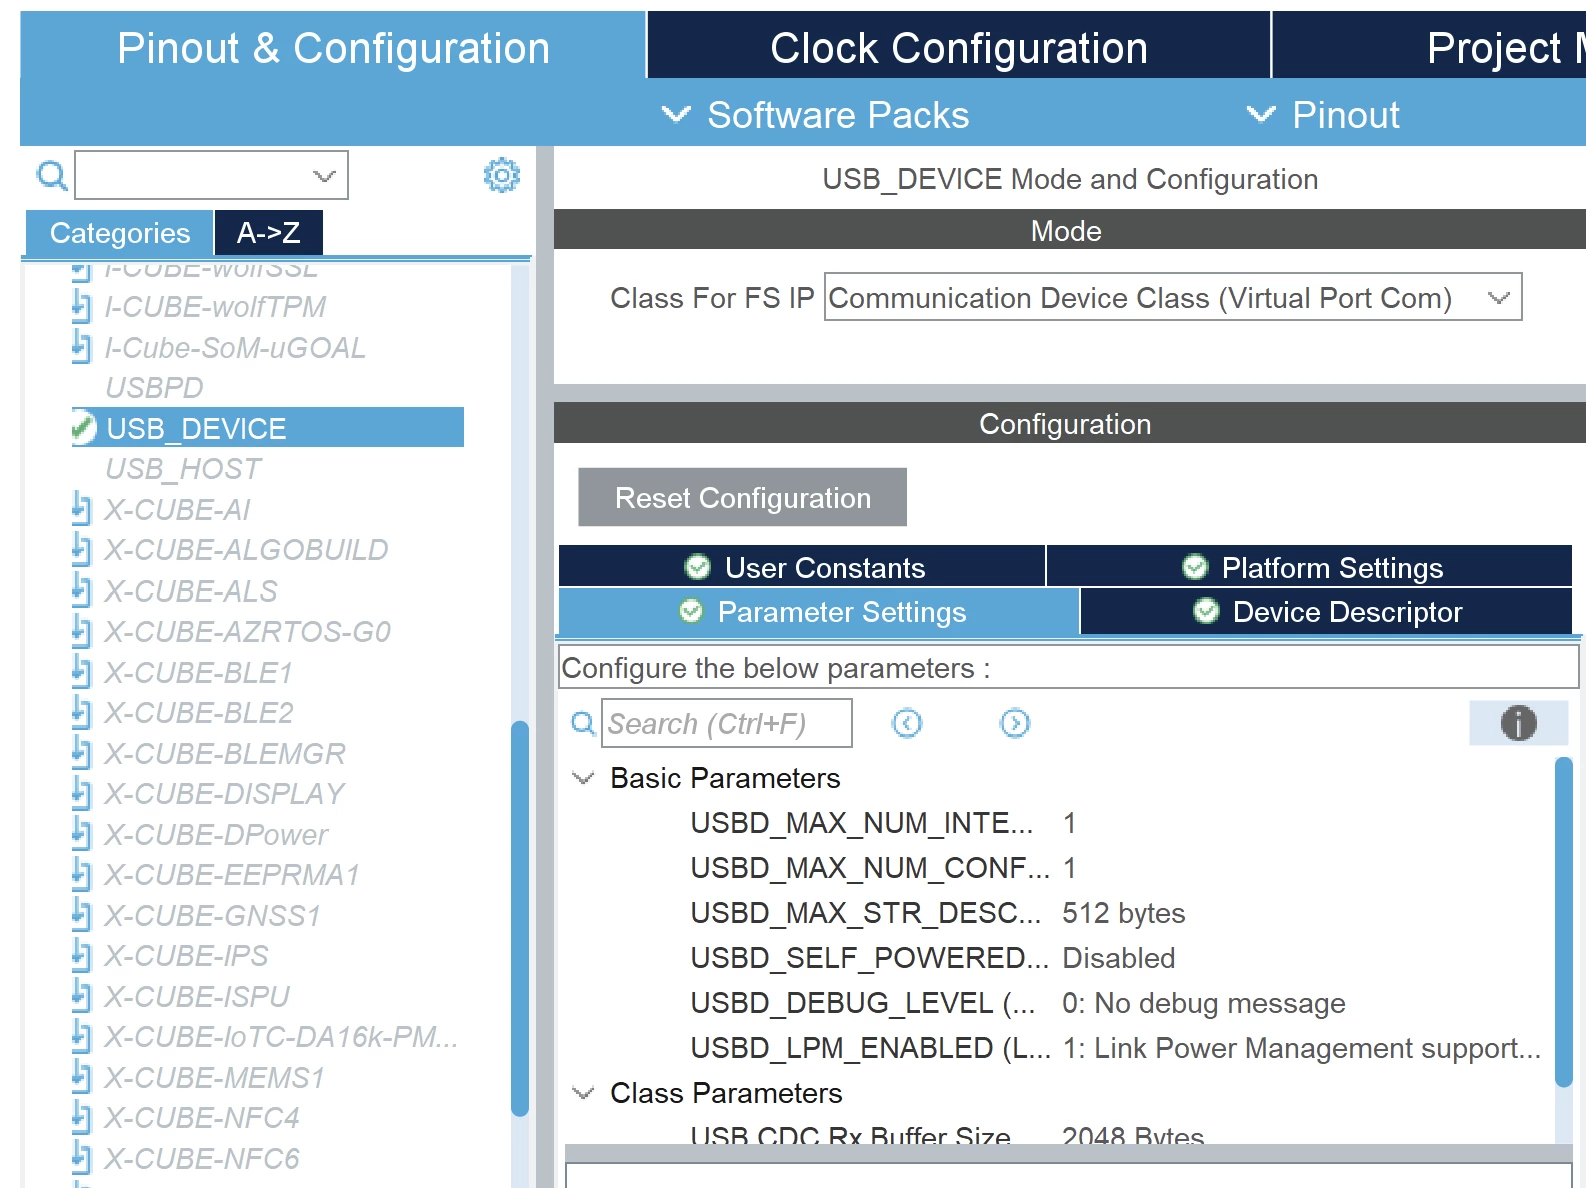Viewport: 1586px width, 1188px height.
Task: Select USB_HOST in the categories list
Action: 183,468
